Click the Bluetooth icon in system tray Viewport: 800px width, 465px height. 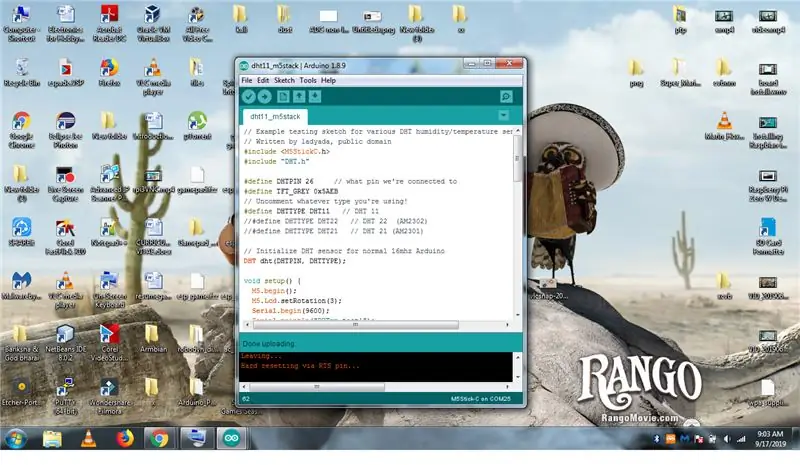(x=657, y=438)
